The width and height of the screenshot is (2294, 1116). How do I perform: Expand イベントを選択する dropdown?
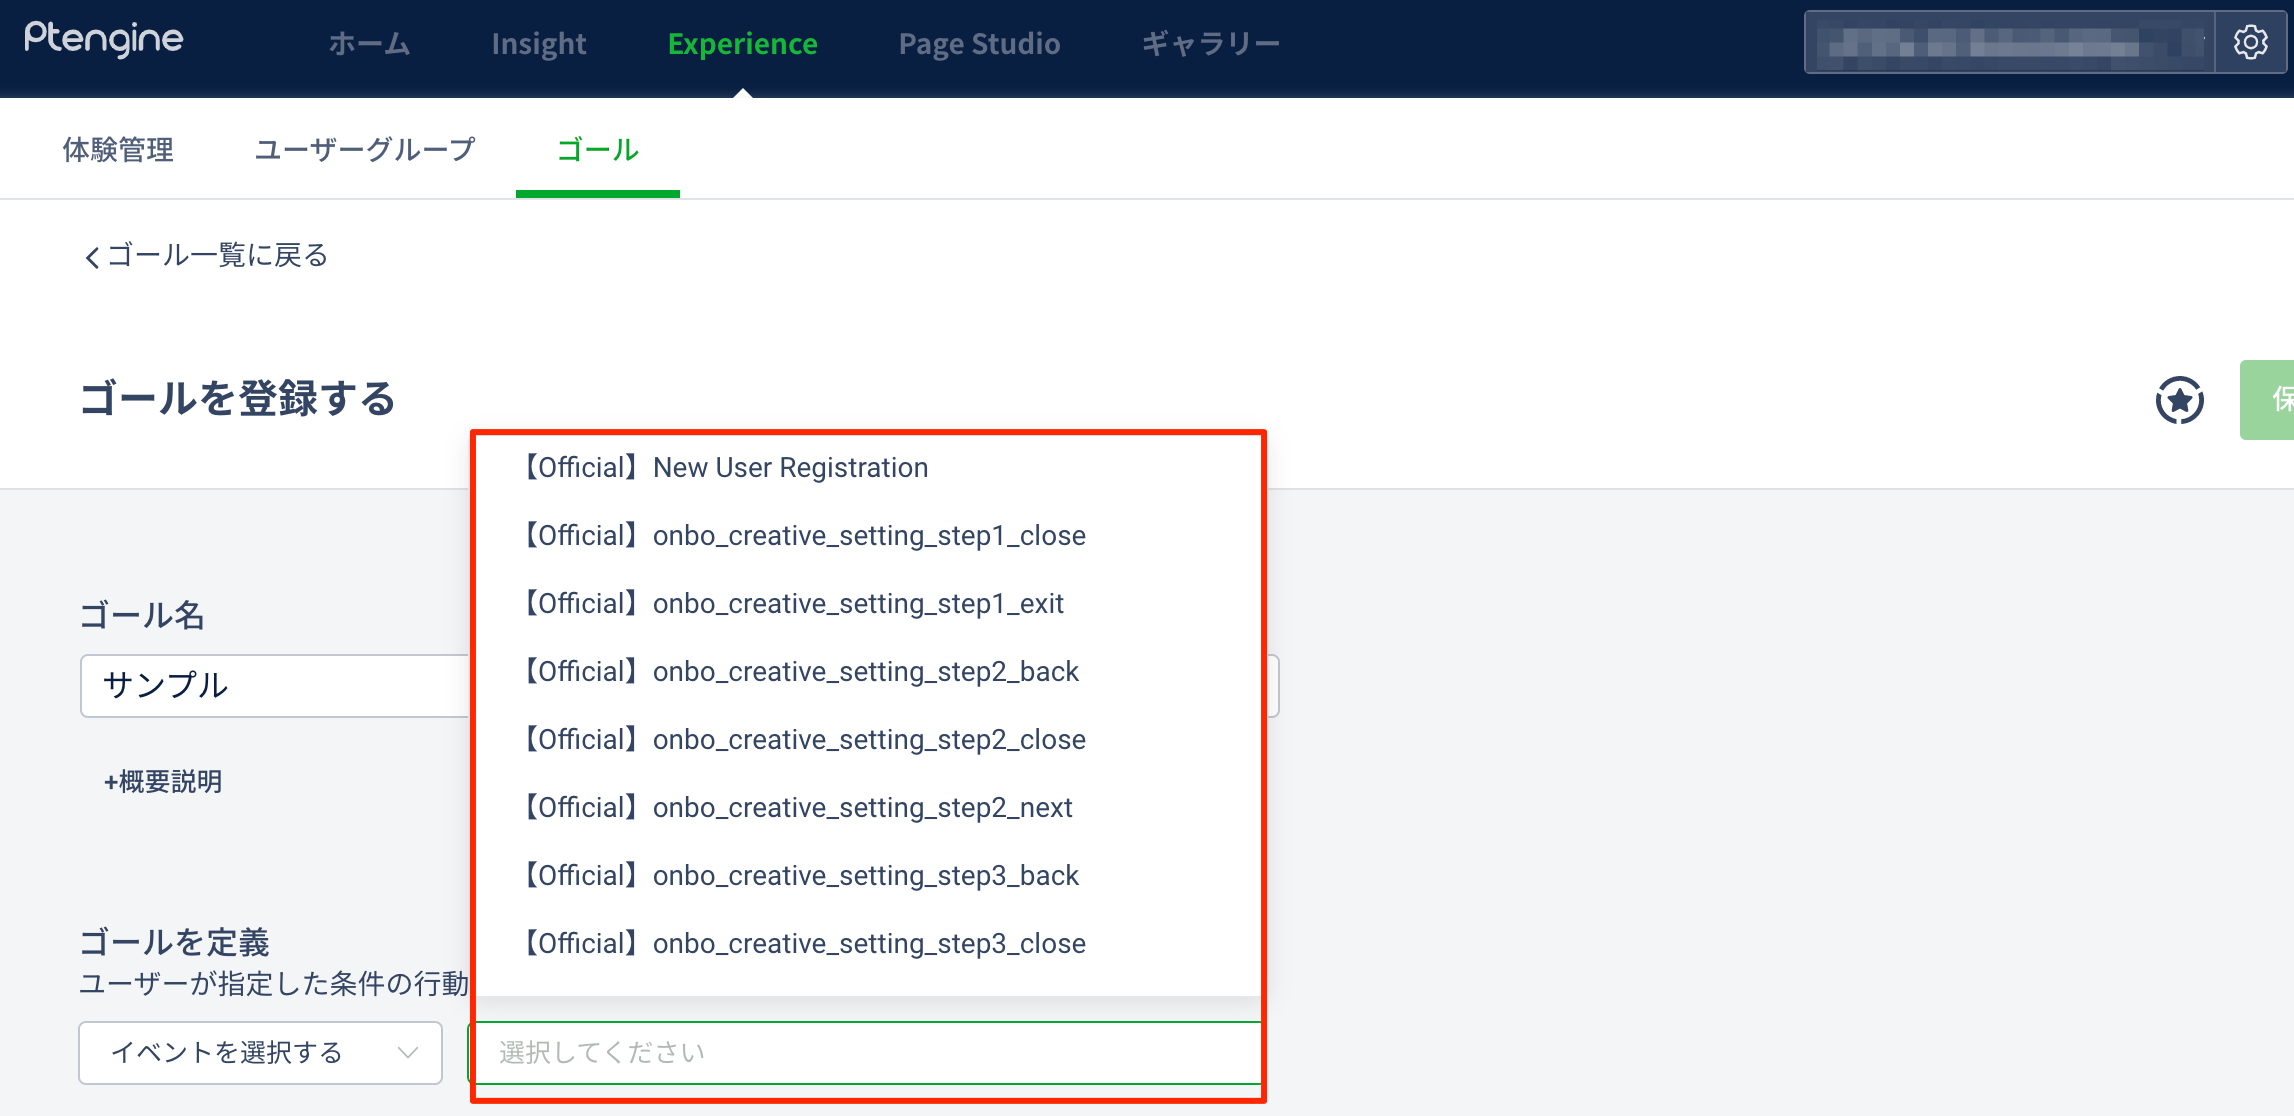260,1052
